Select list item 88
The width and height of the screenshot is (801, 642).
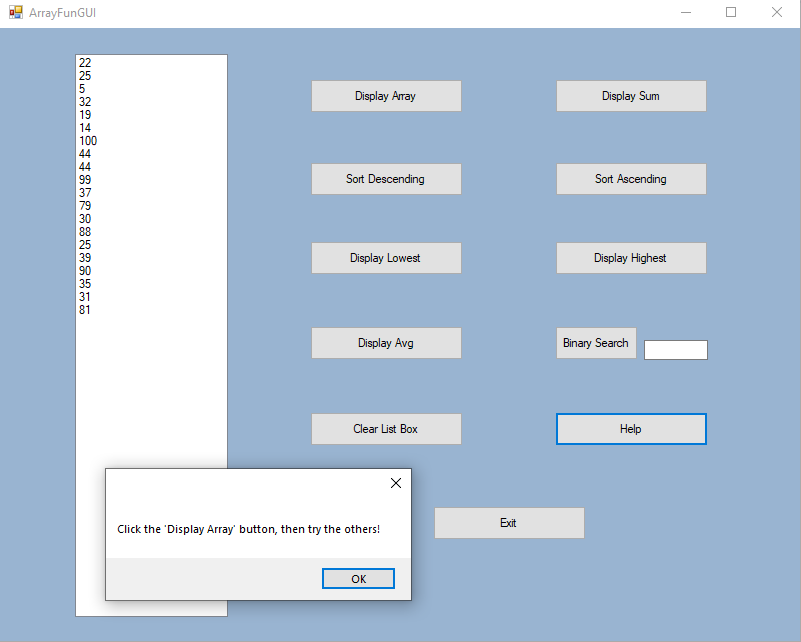[151, 232]
